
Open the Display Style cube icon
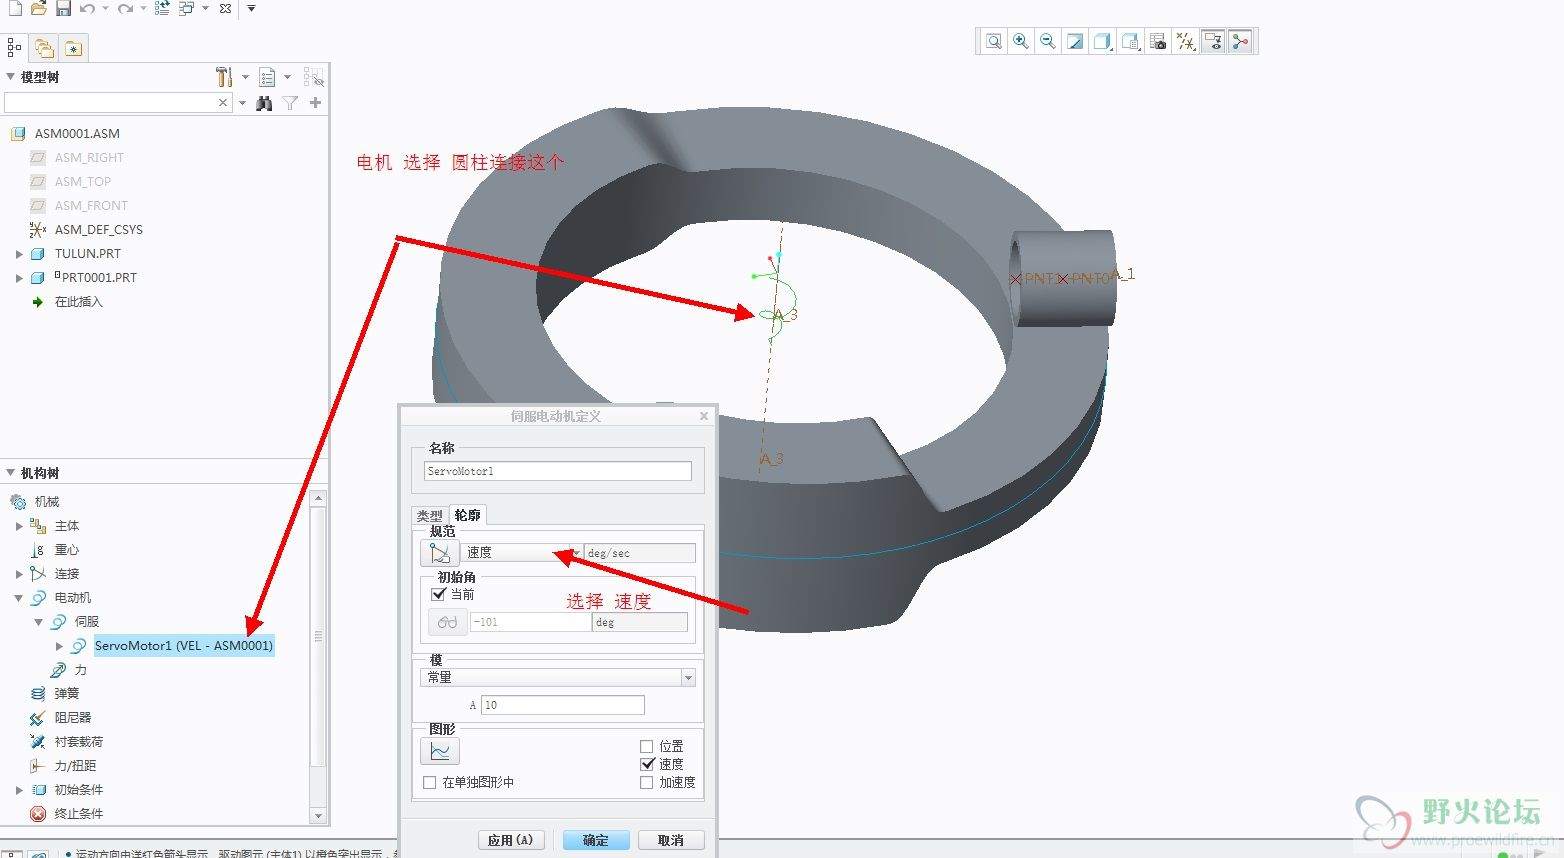1102,41
